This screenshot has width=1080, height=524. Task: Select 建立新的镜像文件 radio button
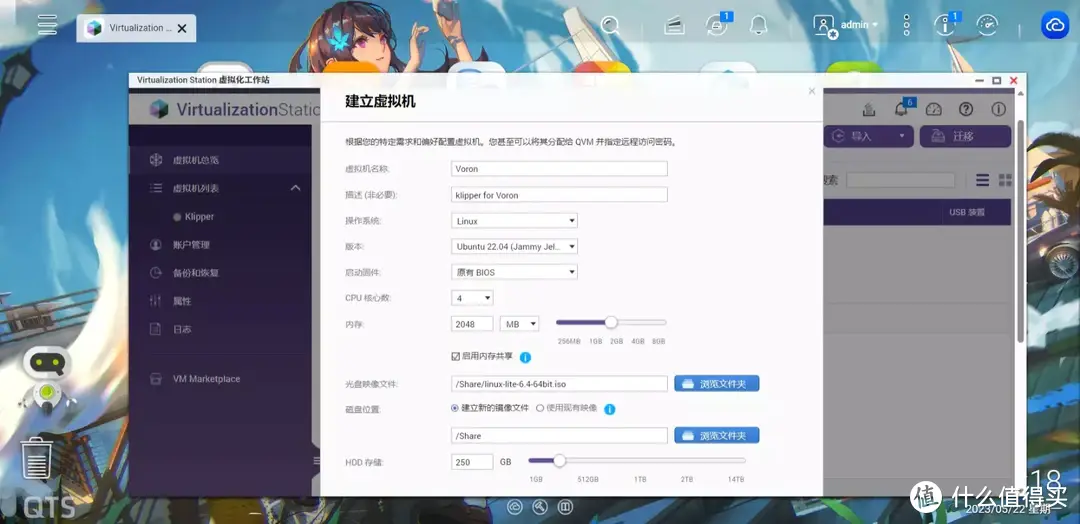pos(455,408)
